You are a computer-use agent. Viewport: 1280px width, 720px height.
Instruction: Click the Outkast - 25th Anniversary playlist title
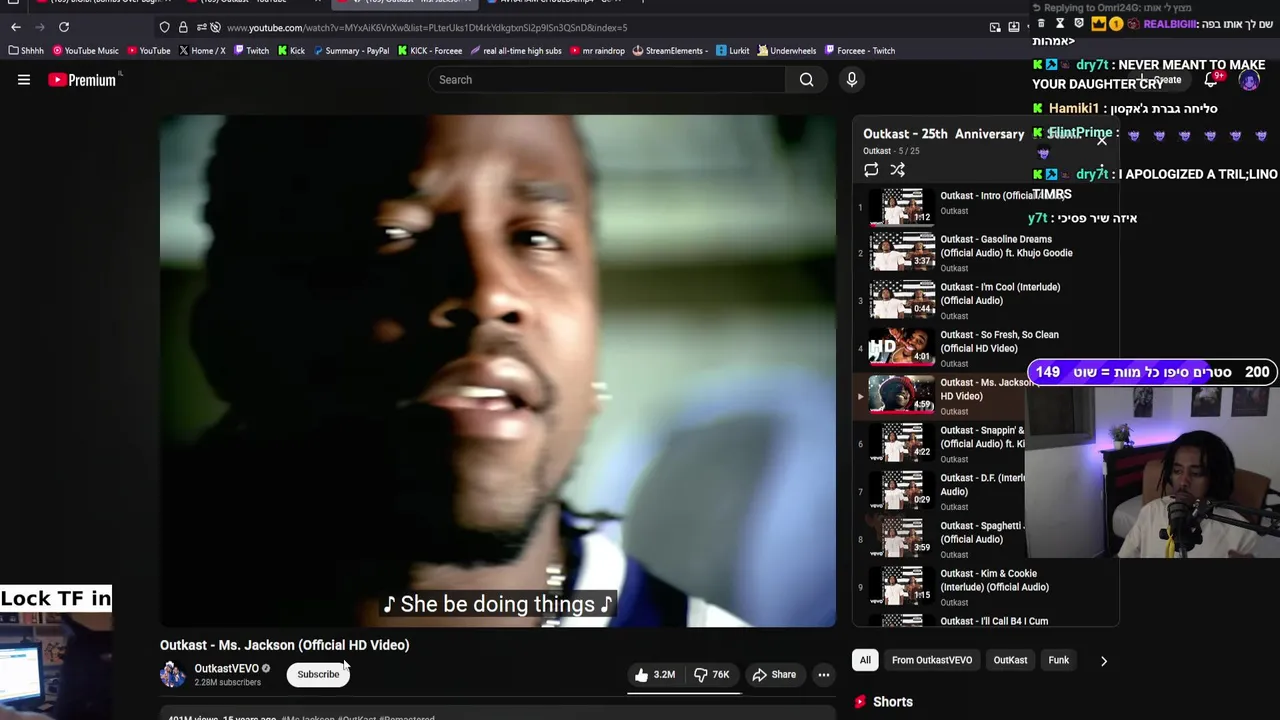coord(944,134)
